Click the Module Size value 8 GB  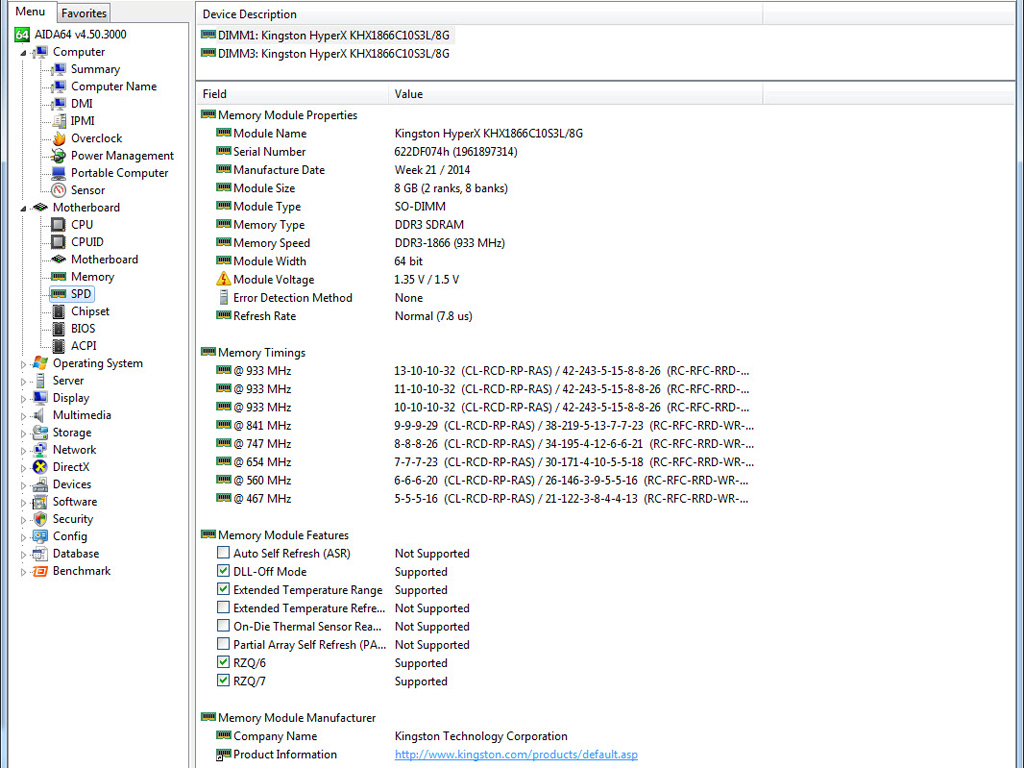[x=451, y=188]
